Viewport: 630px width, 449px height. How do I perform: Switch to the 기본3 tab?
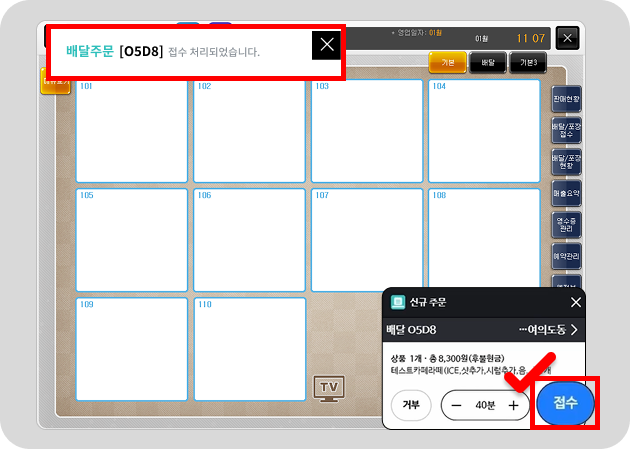528,63
